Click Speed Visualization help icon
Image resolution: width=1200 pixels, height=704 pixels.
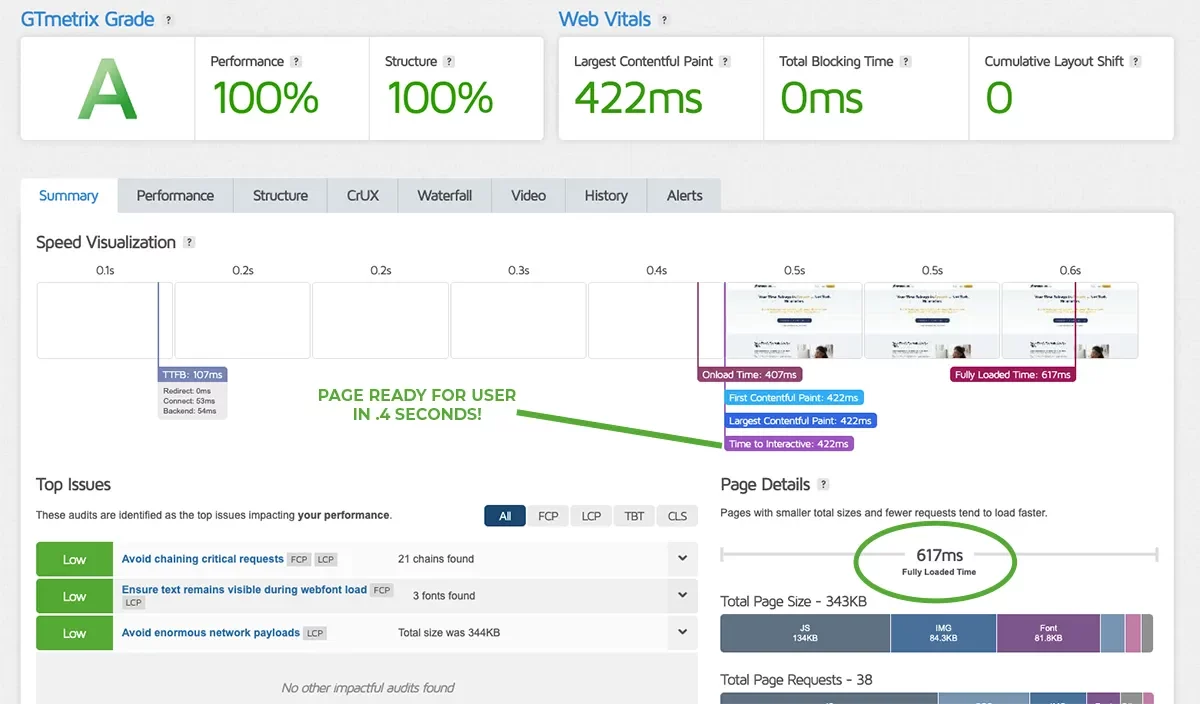[189, 243]
